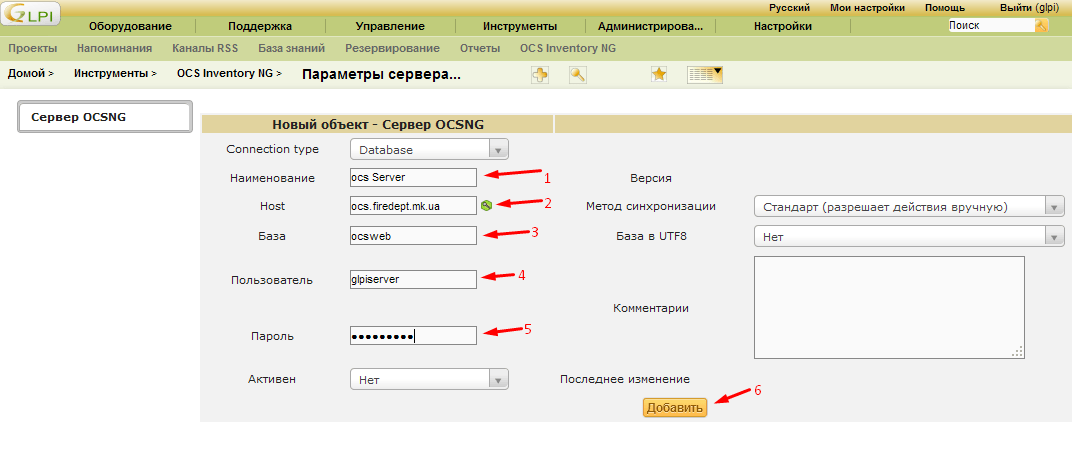Screen dimensions: 1072x469
Task: Click Выйти (glpi) logout link
Action: (x=1029, y=8)
